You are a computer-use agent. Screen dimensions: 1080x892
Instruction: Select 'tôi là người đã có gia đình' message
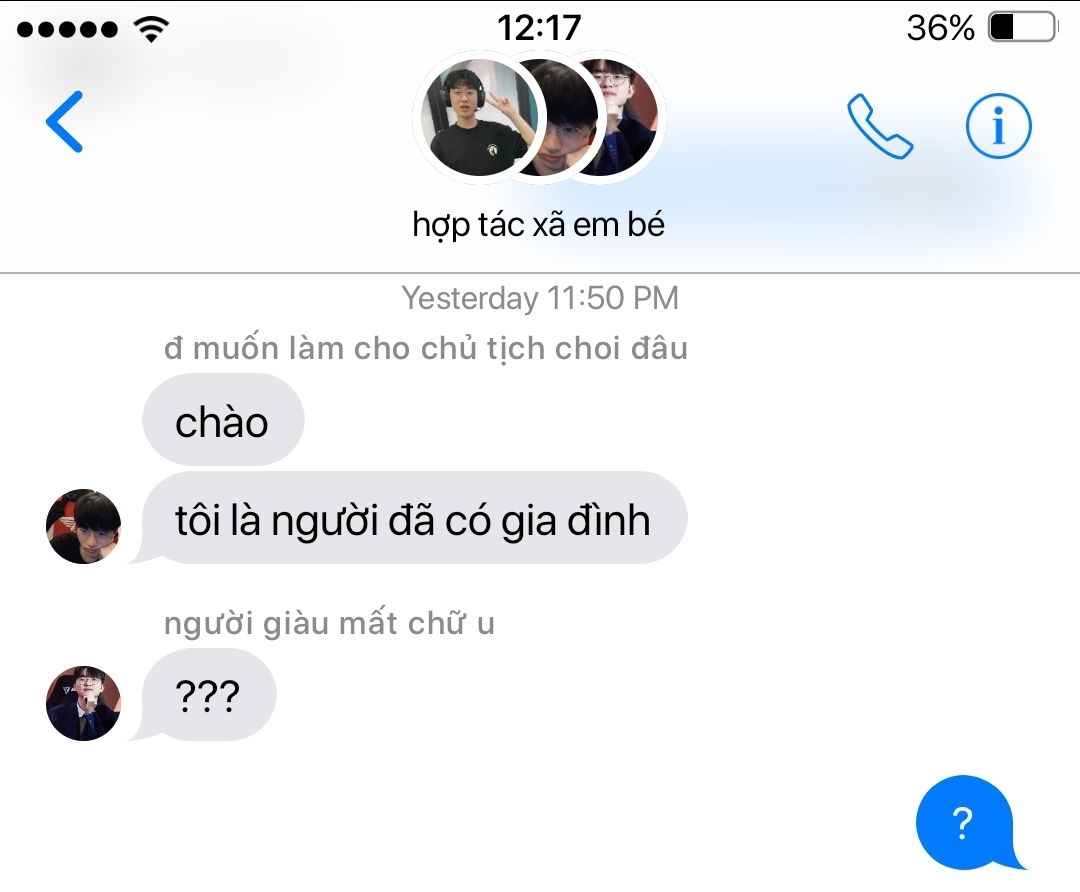(413, 518)
